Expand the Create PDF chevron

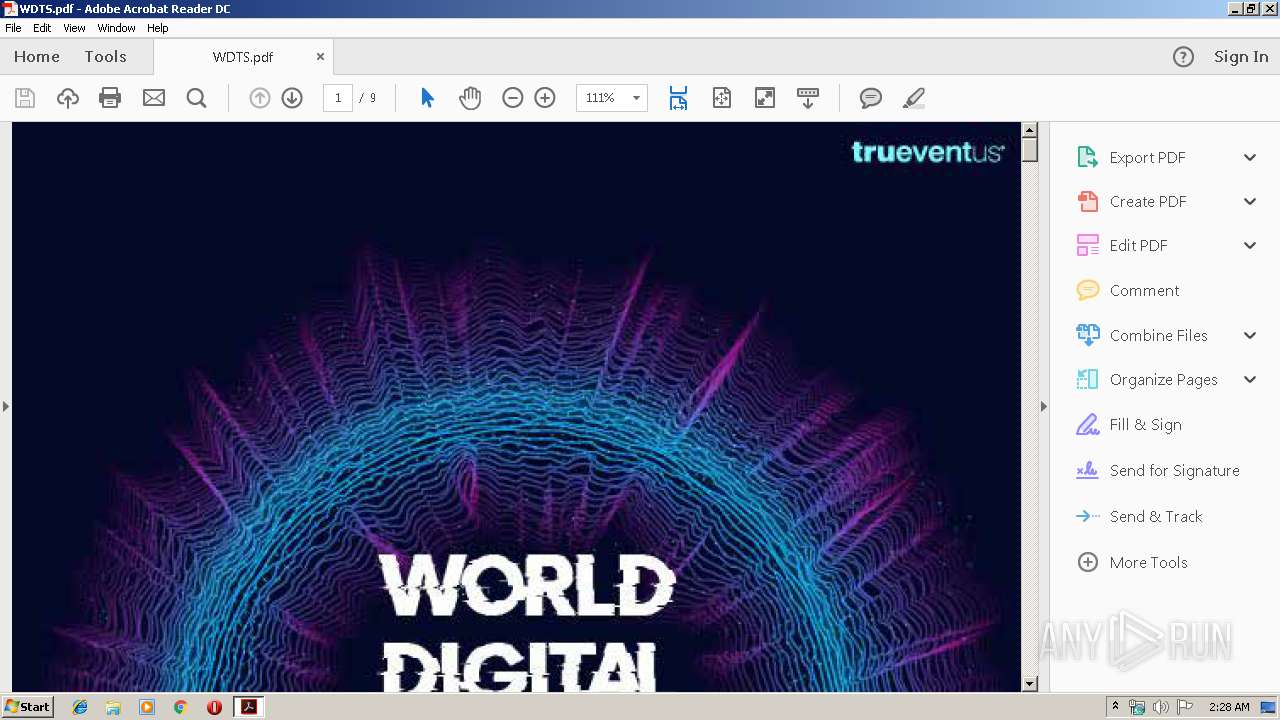coord(1250,202)
